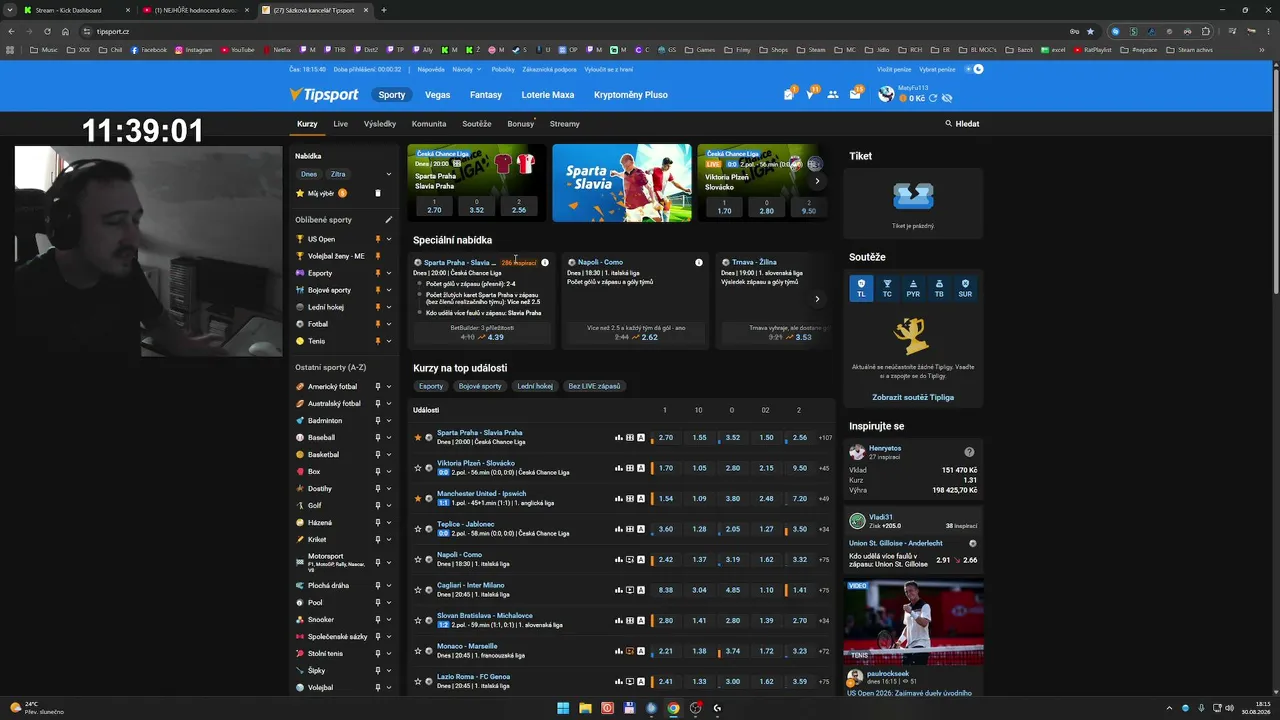Go to the Vegas section

coord(437,95)
